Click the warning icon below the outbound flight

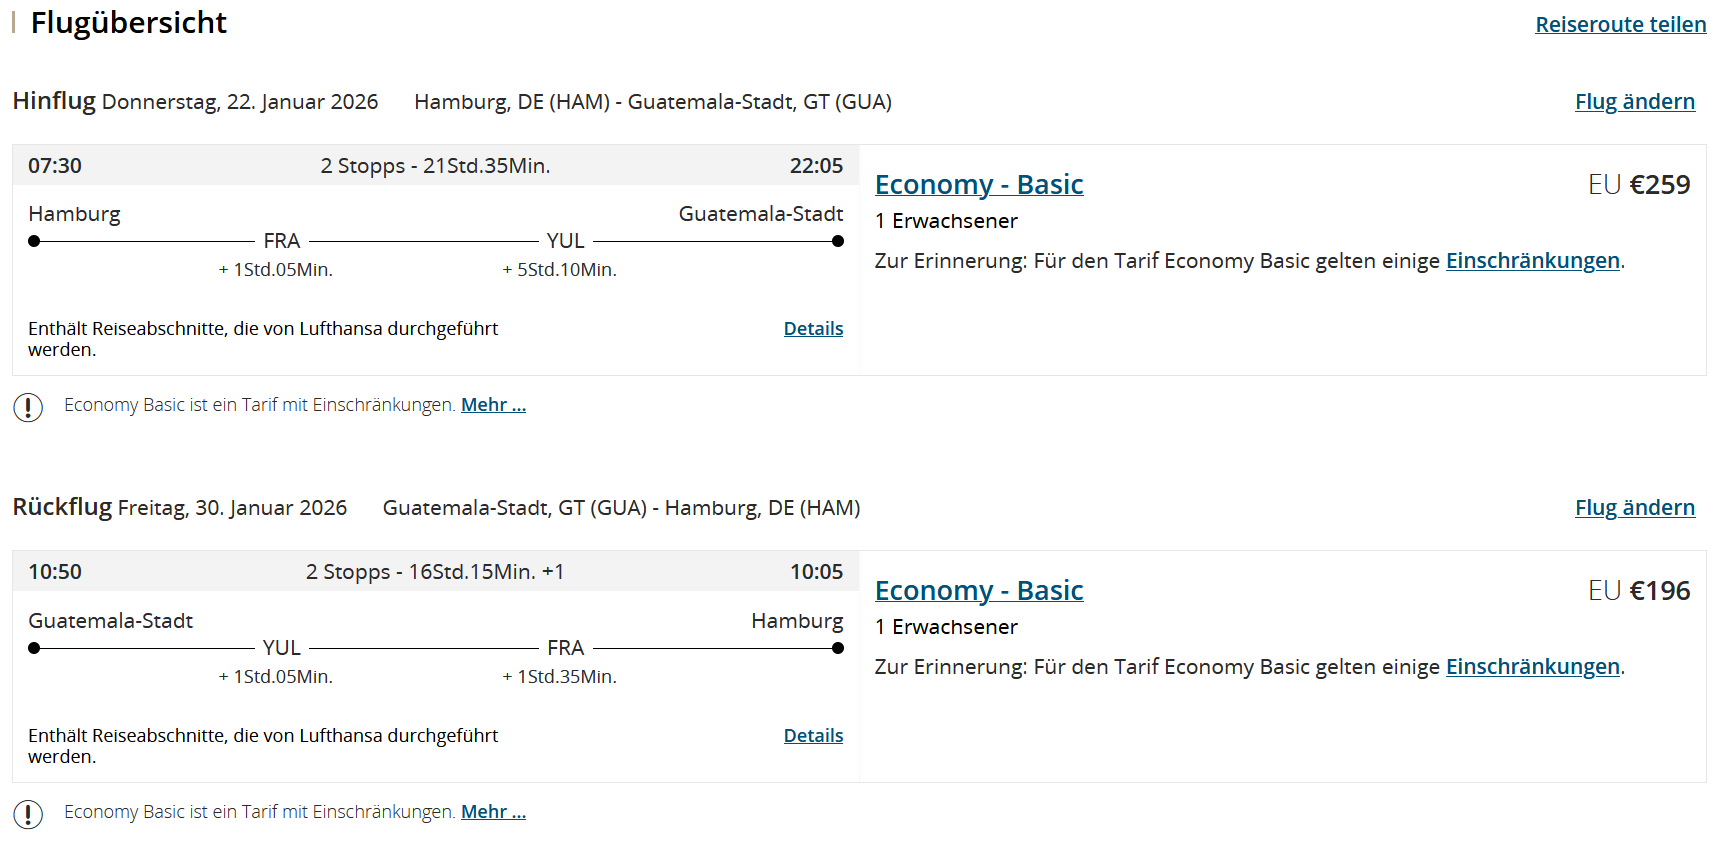click(x=28, y=407)
